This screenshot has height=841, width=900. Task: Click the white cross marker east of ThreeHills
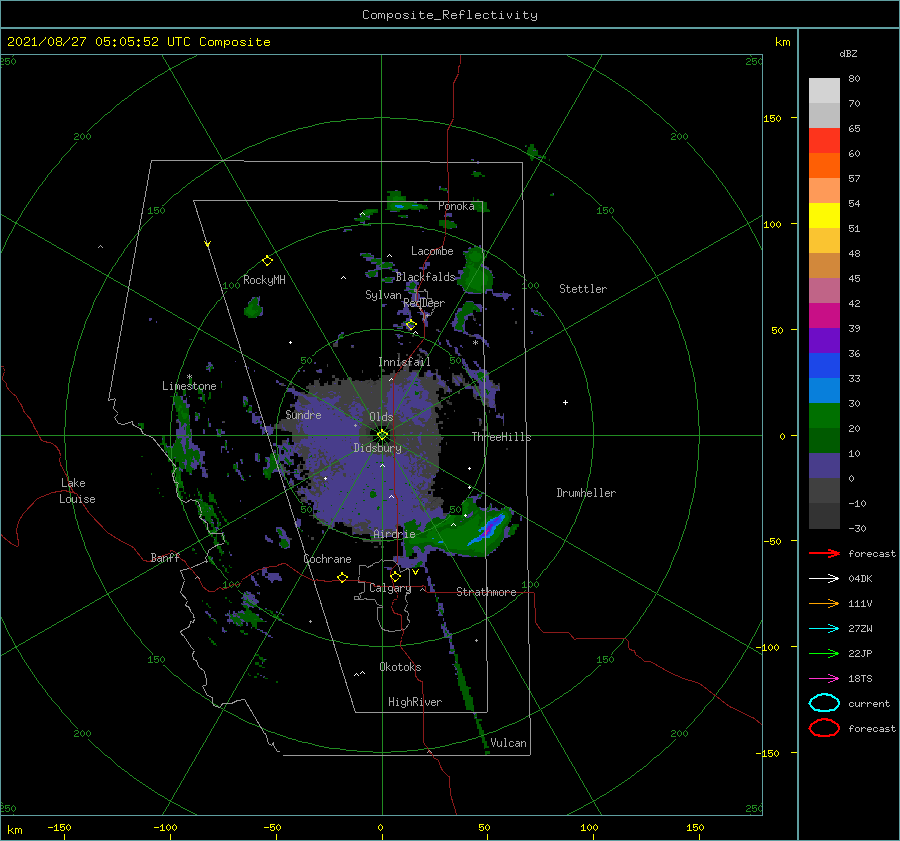(x=565, y=402)
